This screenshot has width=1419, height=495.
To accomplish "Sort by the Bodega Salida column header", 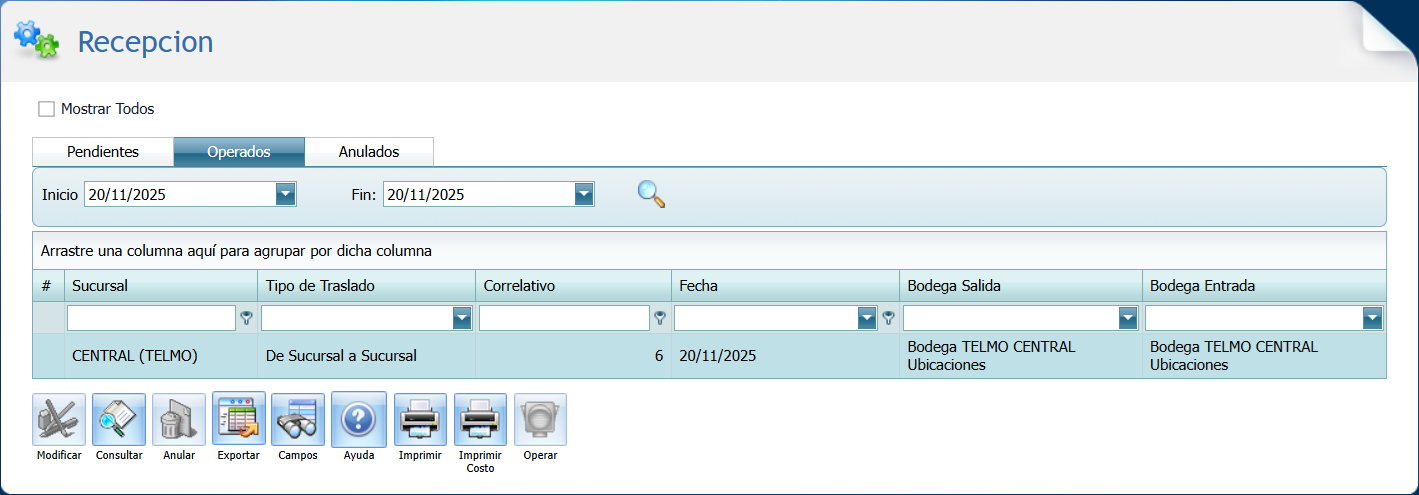I will [x=1021, y=286].
